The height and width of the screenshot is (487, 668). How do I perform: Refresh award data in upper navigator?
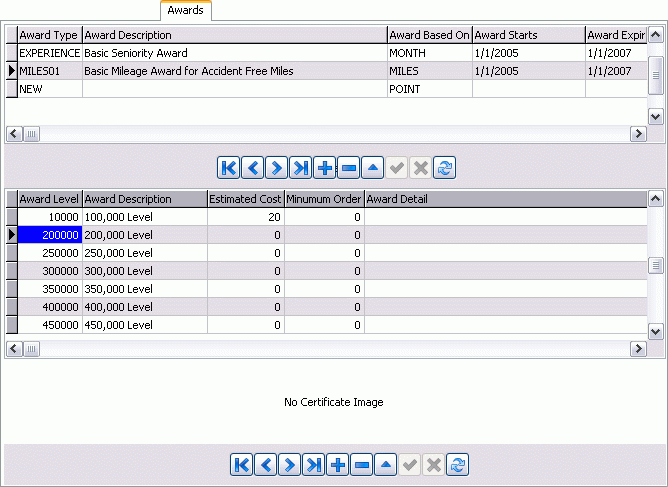(x=445, y=168)
